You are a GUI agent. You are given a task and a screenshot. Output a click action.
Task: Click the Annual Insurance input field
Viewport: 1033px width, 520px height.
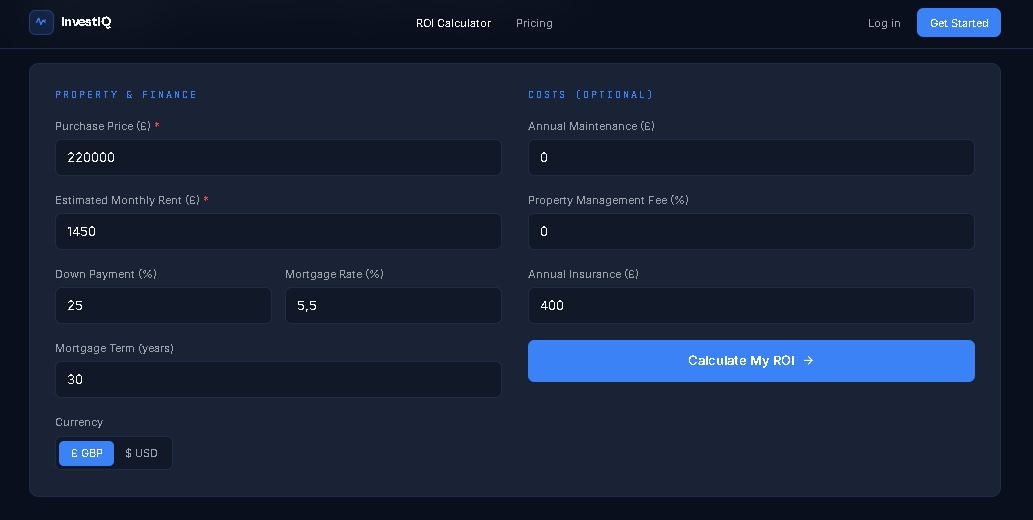coord(751,305)
